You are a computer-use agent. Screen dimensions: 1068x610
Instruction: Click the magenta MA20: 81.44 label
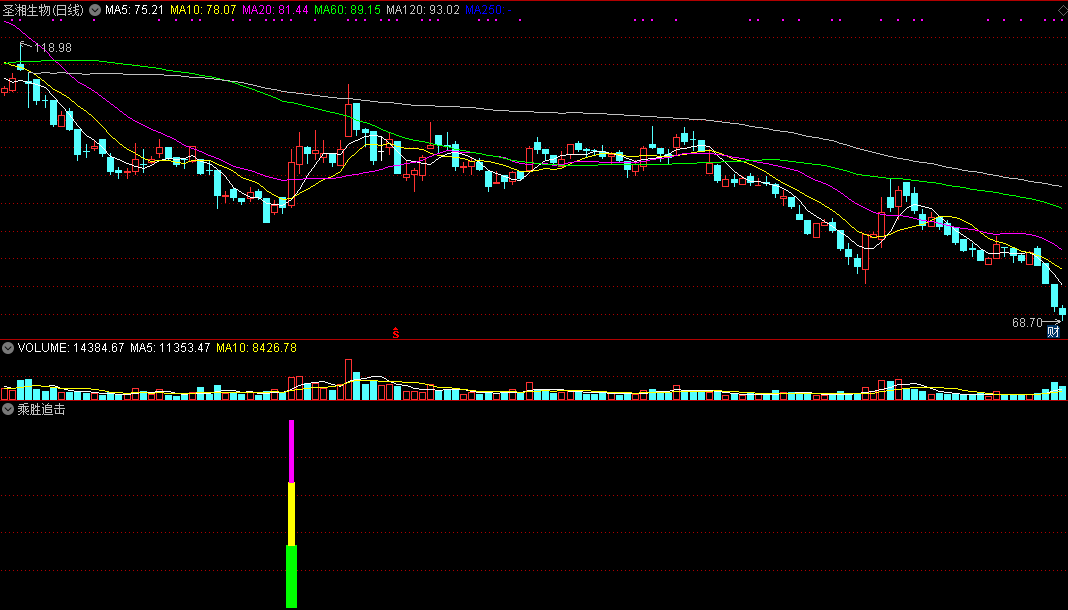(275, 10)
